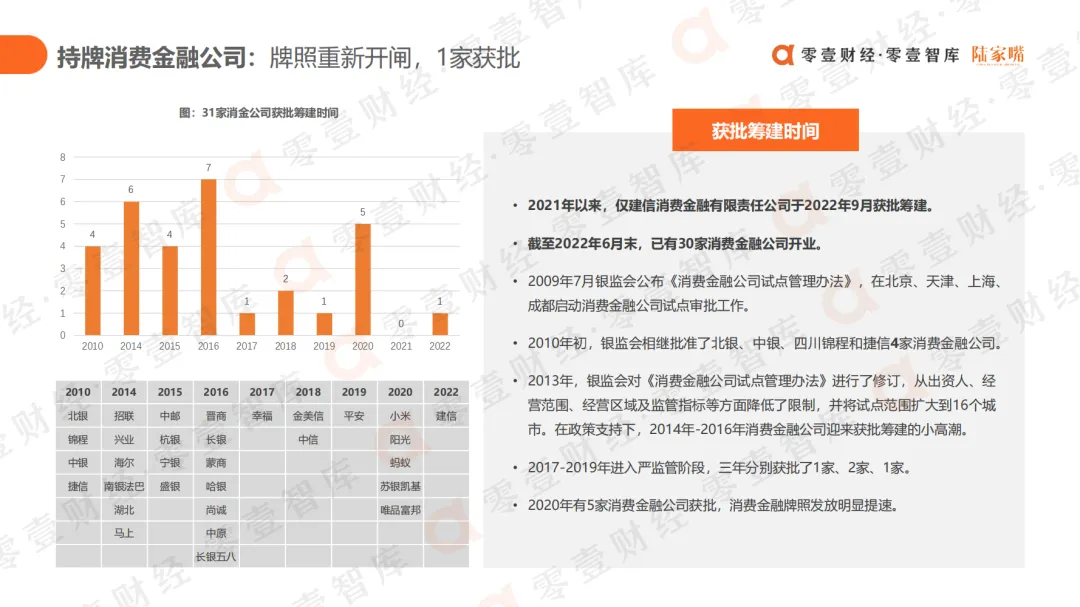Click the table cell 中信
Screen dimensions: 1080x607
[308, 440]
